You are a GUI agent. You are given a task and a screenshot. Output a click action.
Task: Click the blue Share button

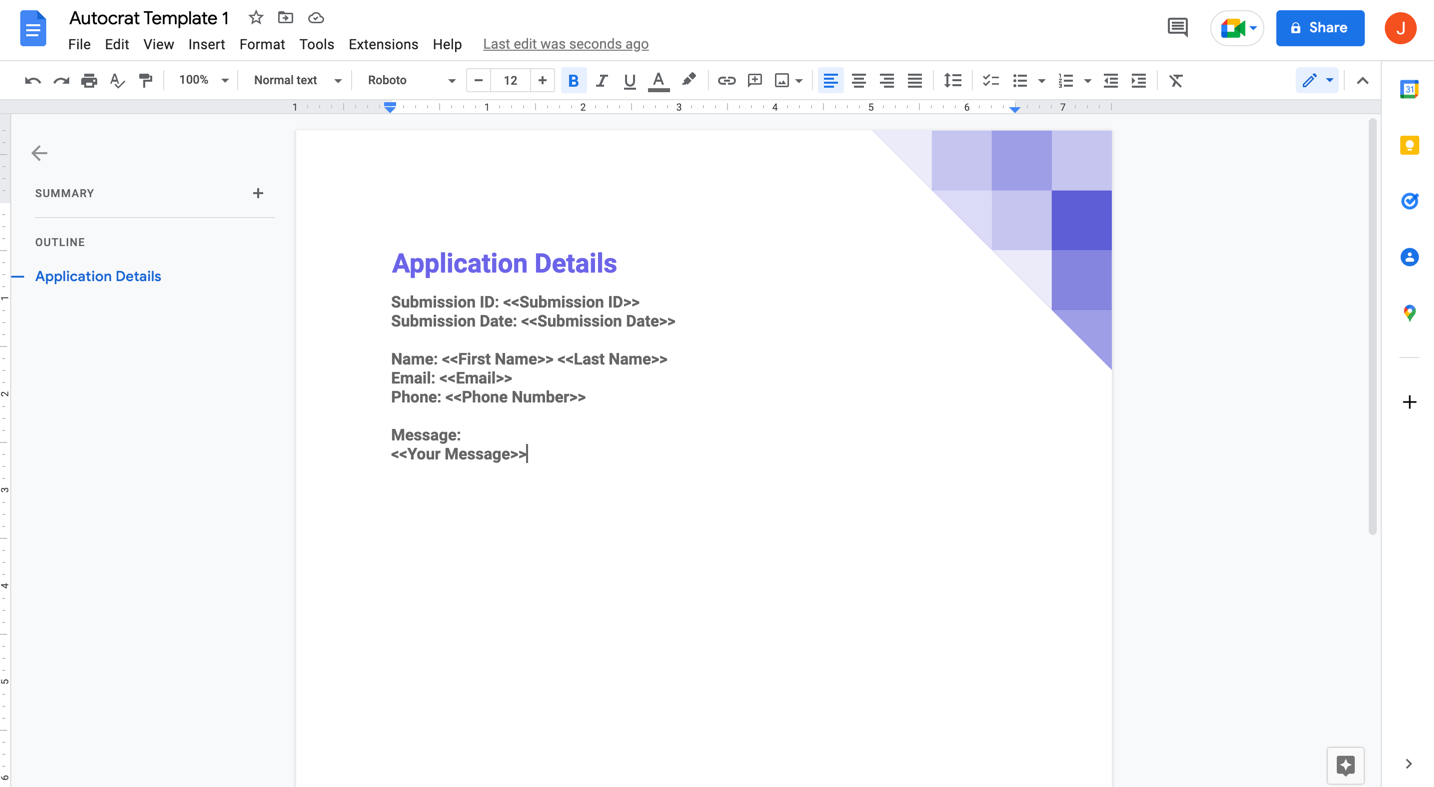(x=1319, y=28)
